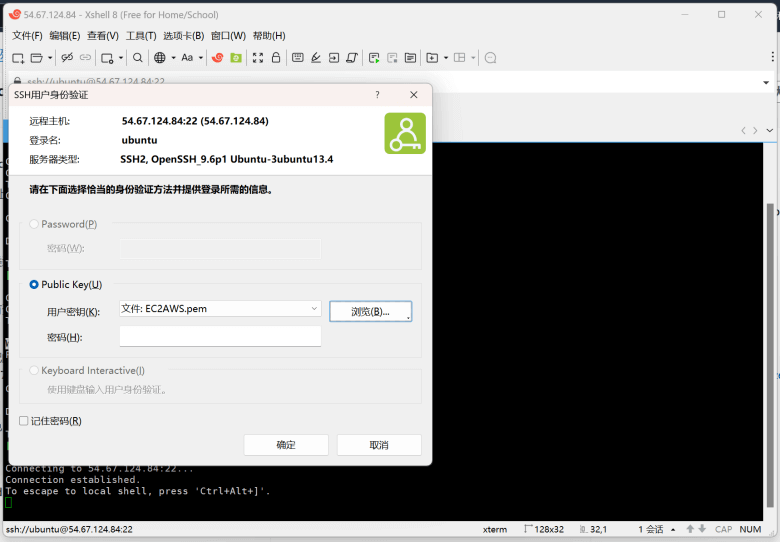Expand the Tab Arrangement dropdown arrow
This screenshot has width=780, height=542.
[473, 58]
